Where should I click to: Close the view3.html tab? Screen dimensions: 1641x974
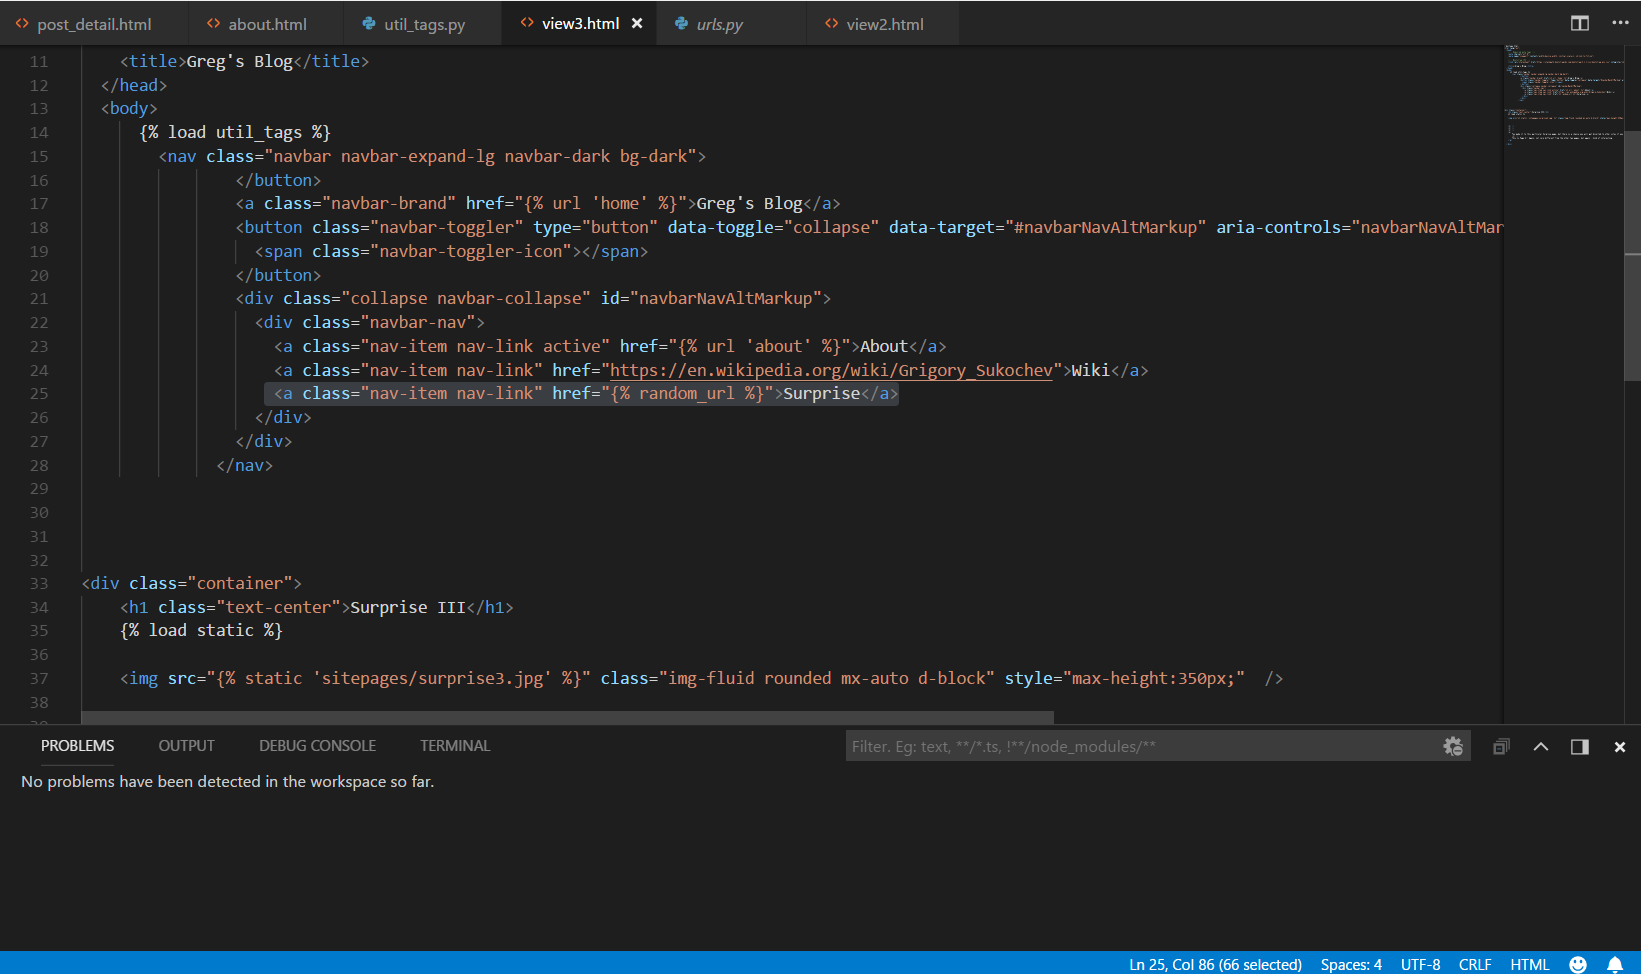click(x=637, y=23)
